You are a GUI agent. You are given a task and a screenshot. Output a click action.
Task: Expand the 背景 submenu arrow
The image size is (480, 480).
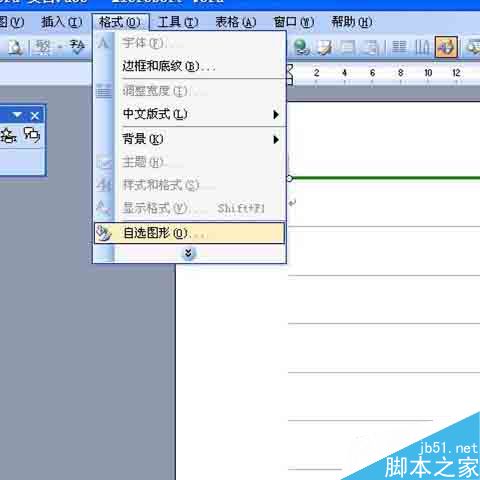[276, 139]
